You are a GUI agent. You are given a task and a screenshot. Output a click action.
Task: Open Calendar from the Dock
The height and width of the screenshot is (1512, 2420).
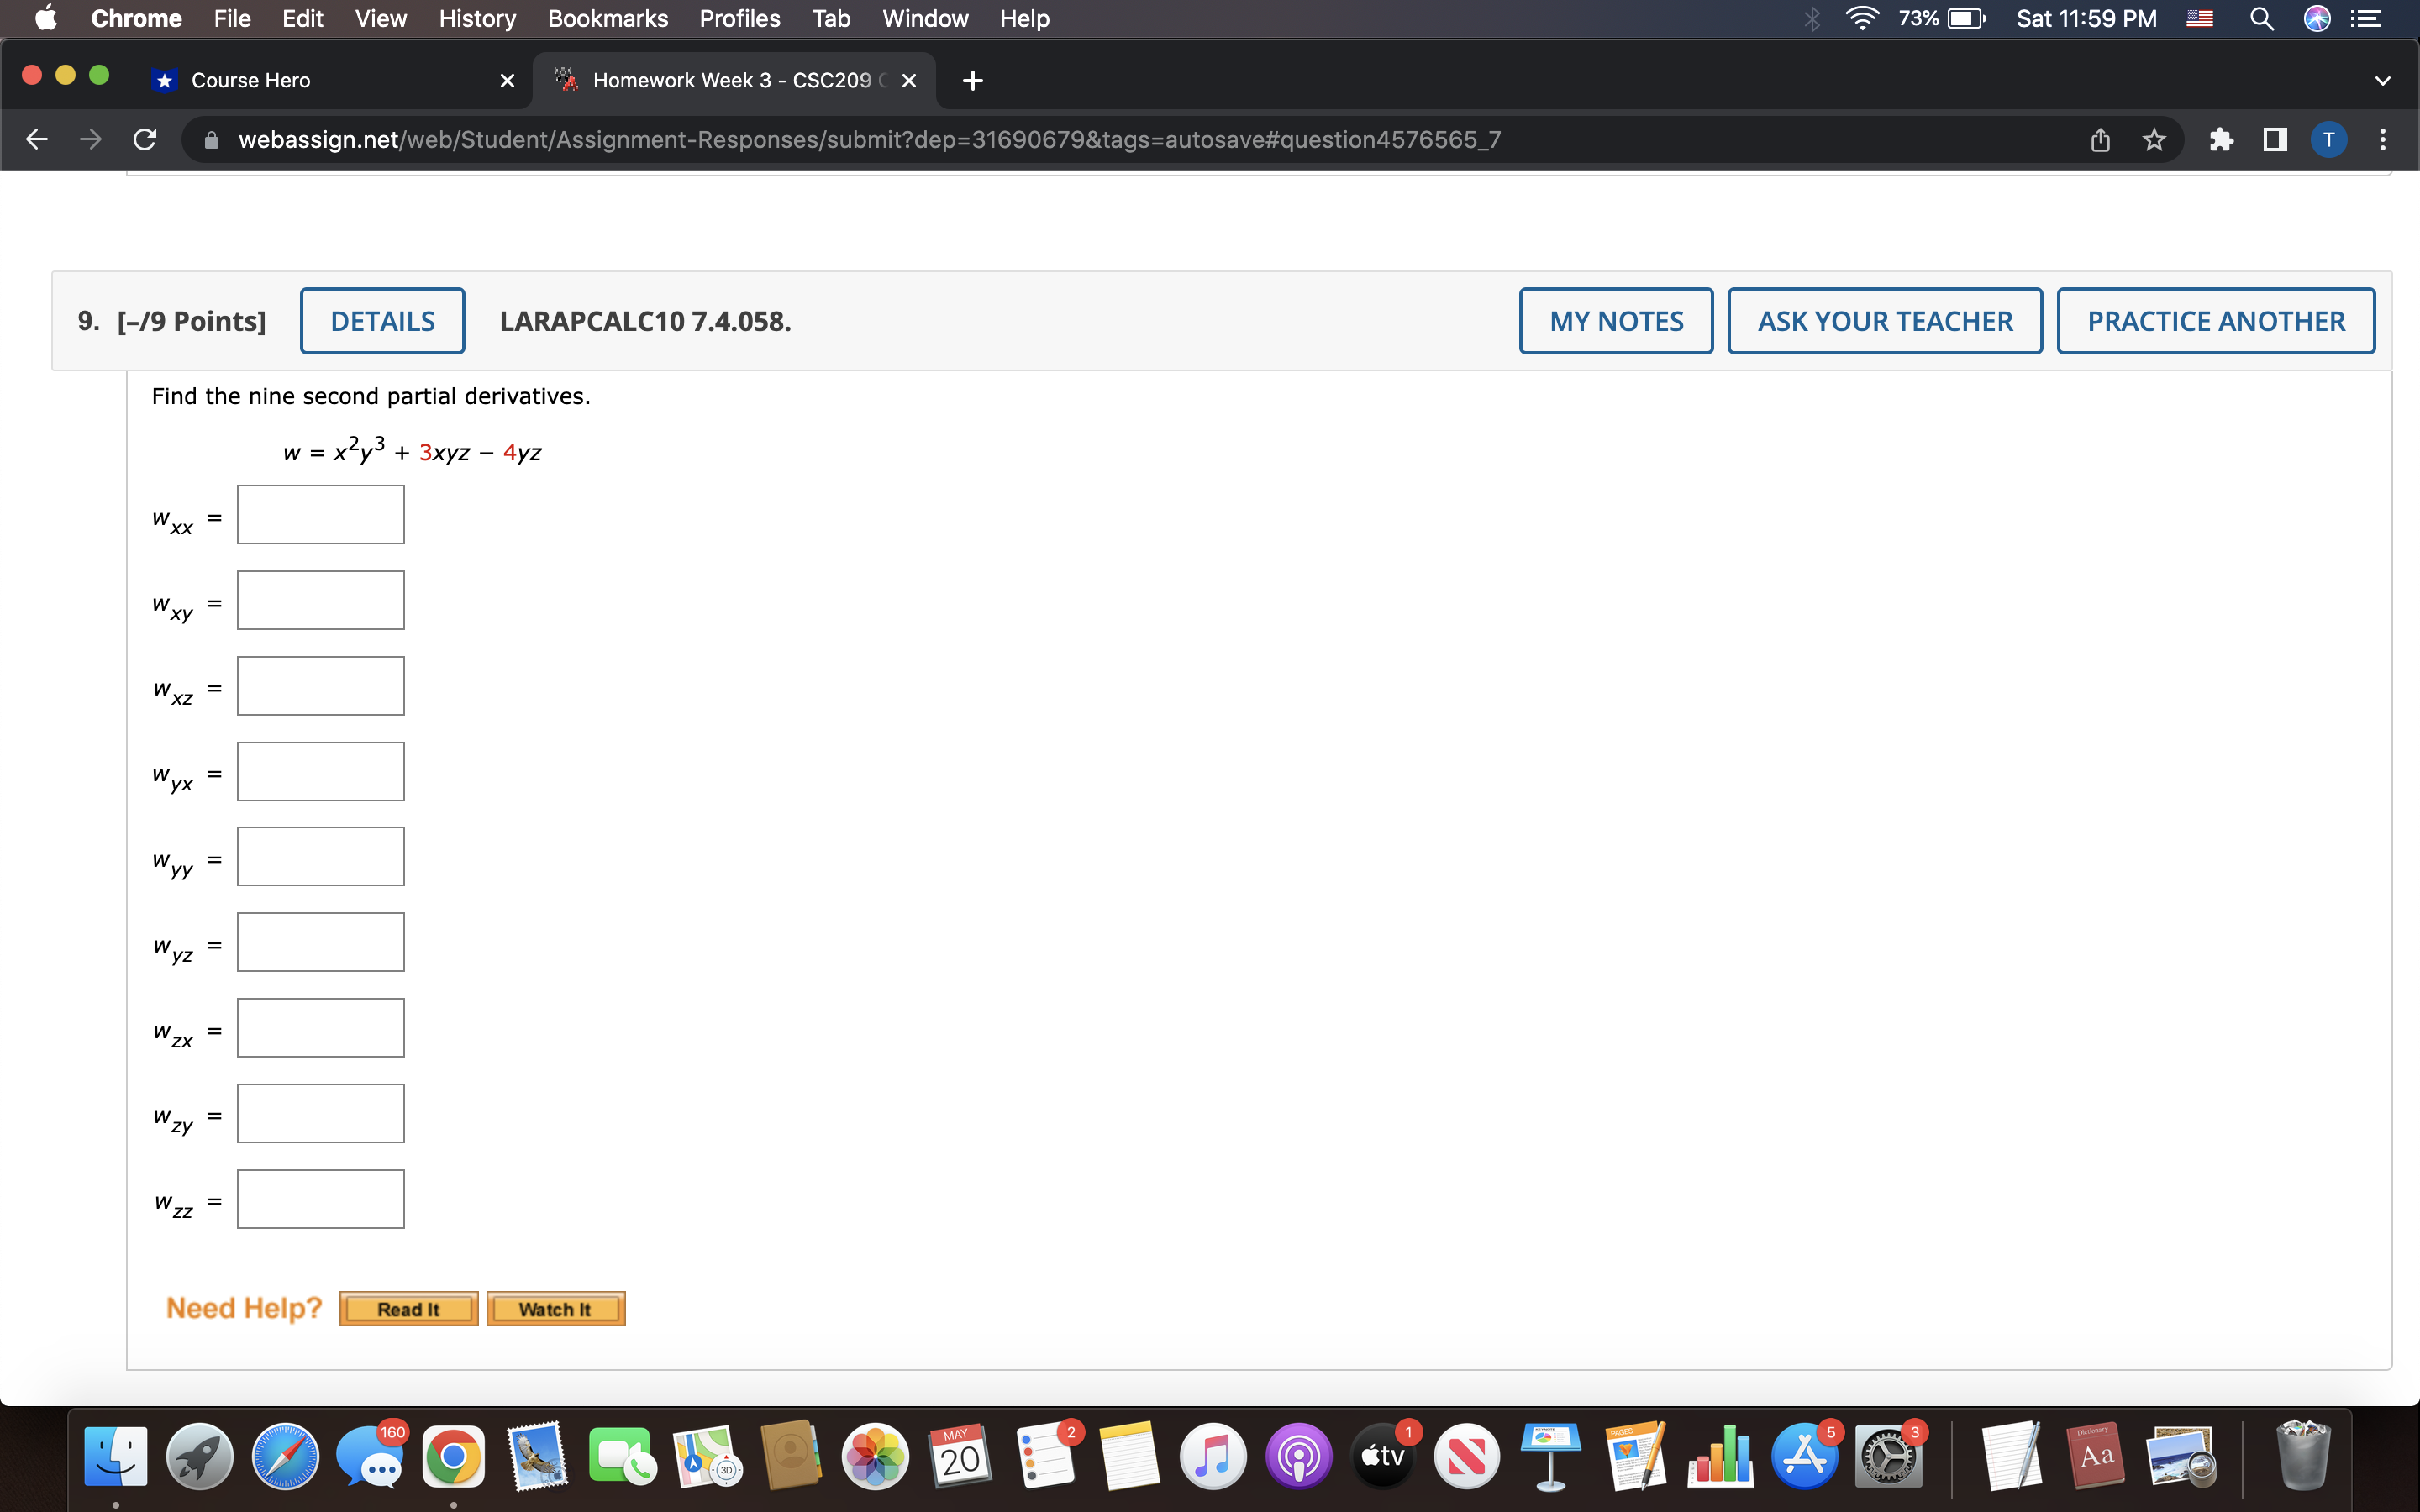[x=958, y=1455]
